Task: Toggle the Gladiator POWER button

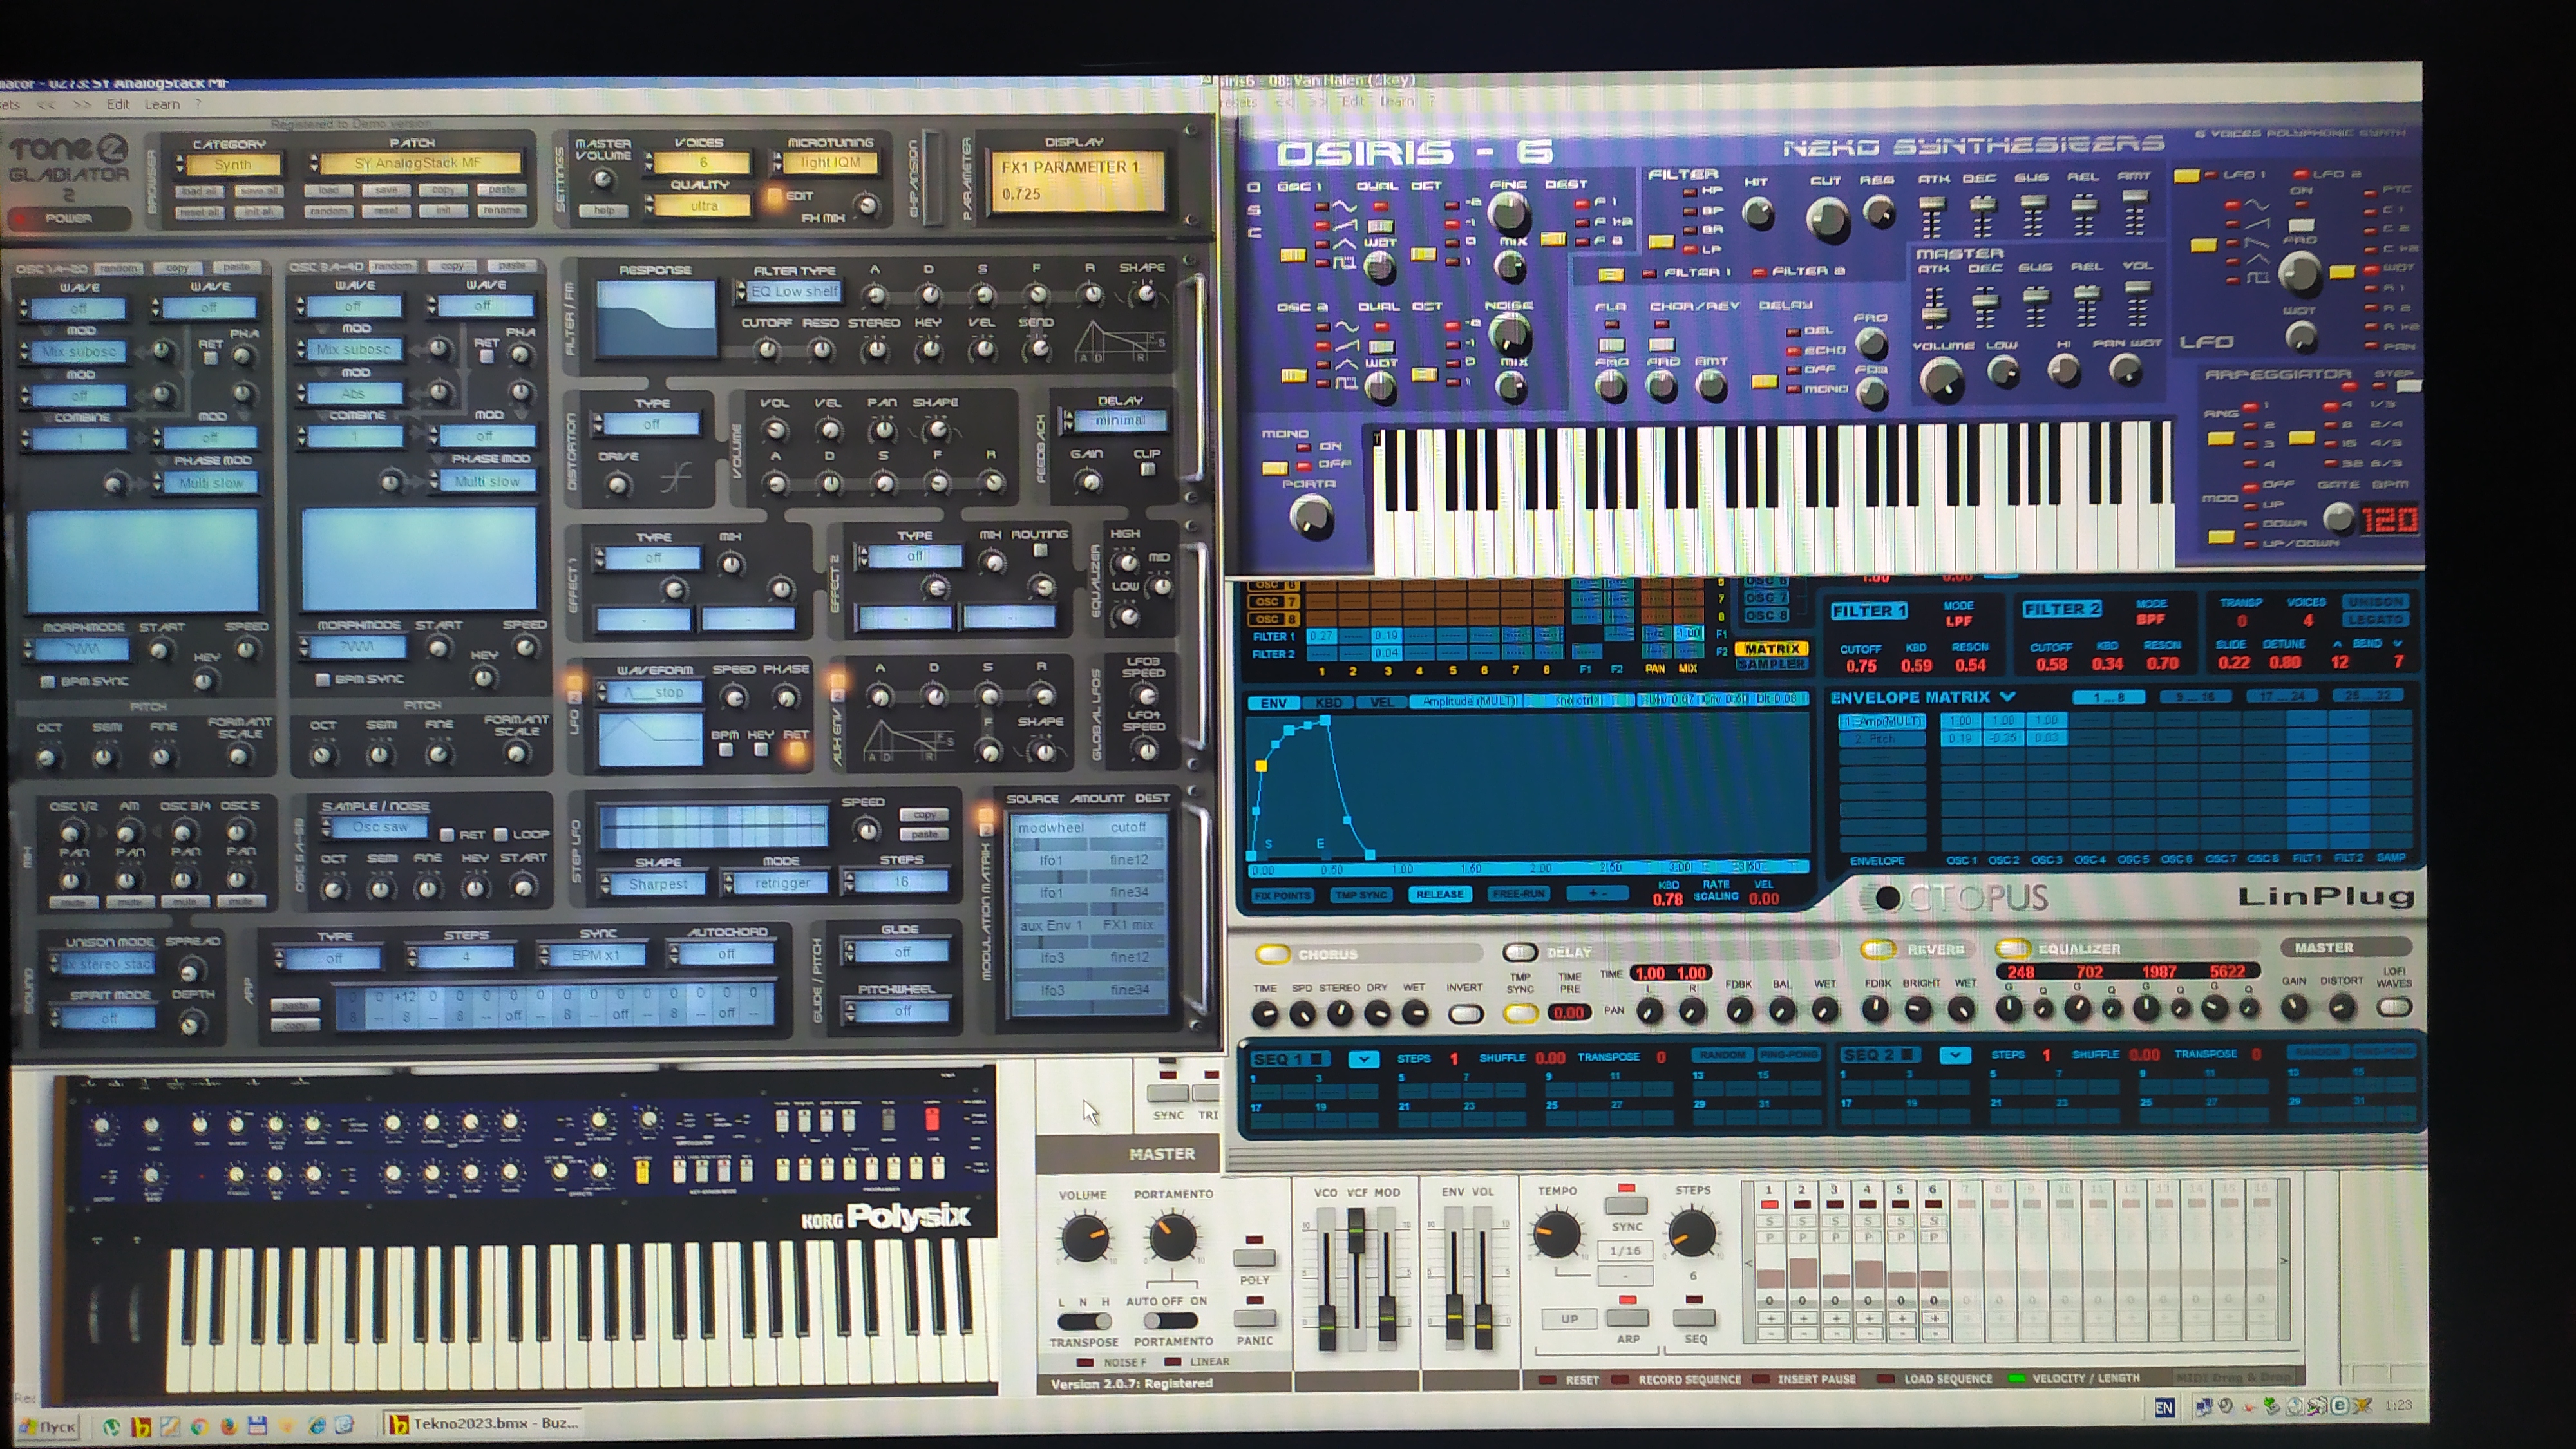Action: pos(68,218)
